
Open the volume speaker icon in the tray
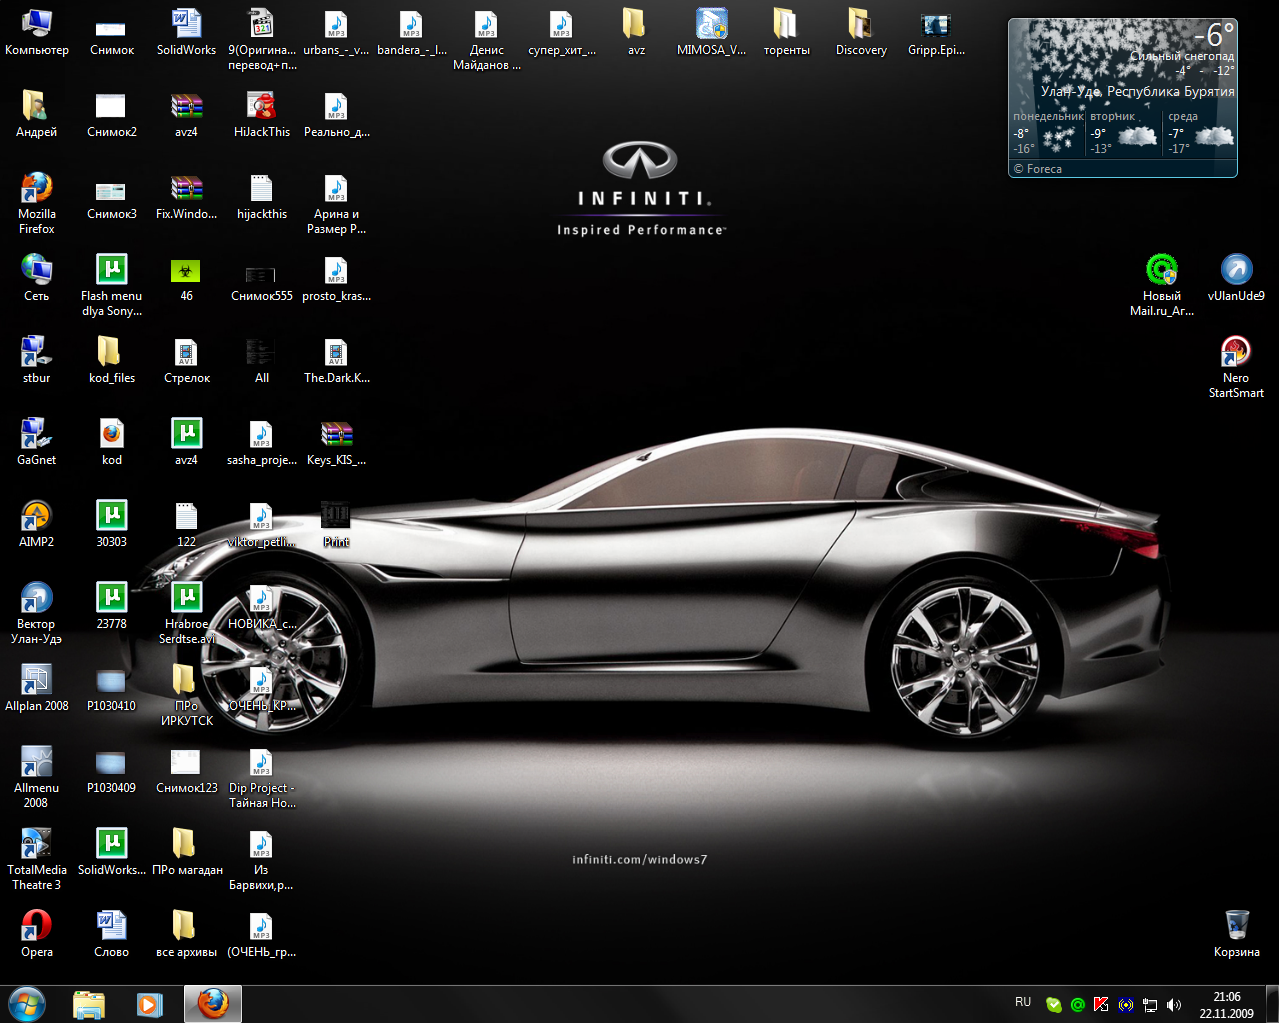coord(1174,1005)
